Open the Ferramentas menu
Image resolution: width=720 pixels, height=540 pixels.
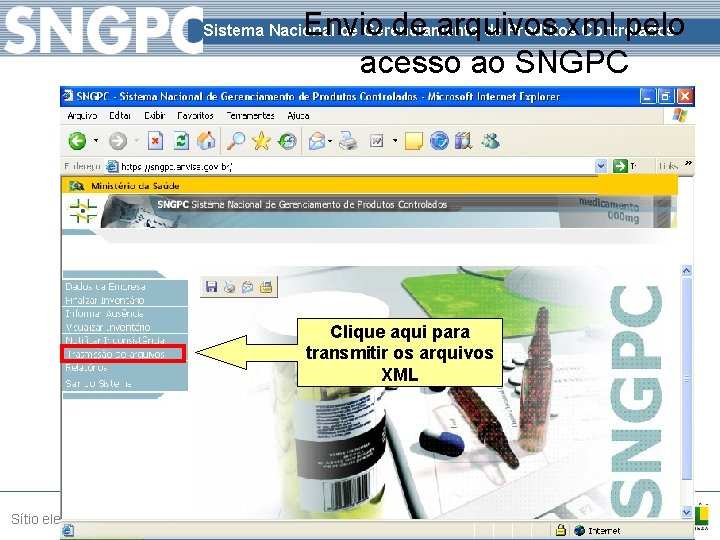click(x=250, y=116)
